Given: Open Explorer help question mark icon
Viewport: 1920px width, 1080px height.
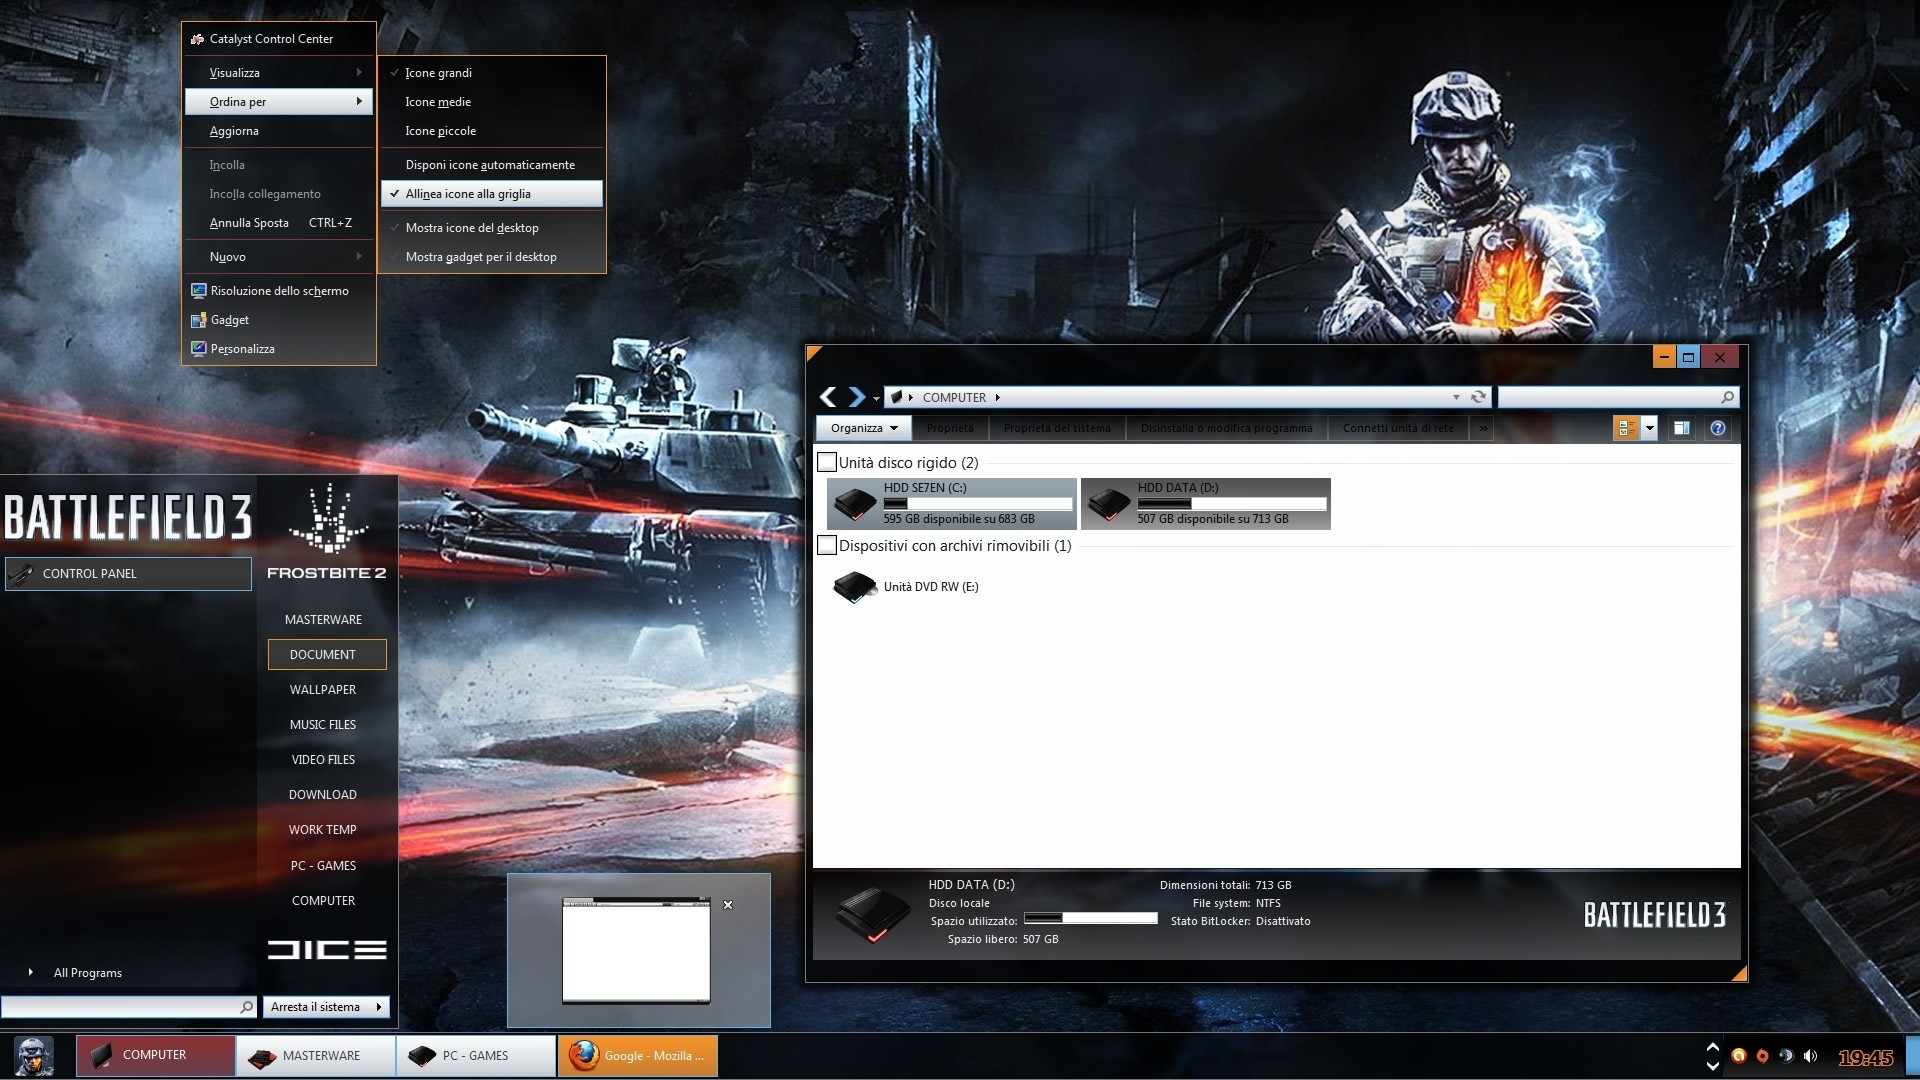Looking at the screenshot, I should point(1718,428).
